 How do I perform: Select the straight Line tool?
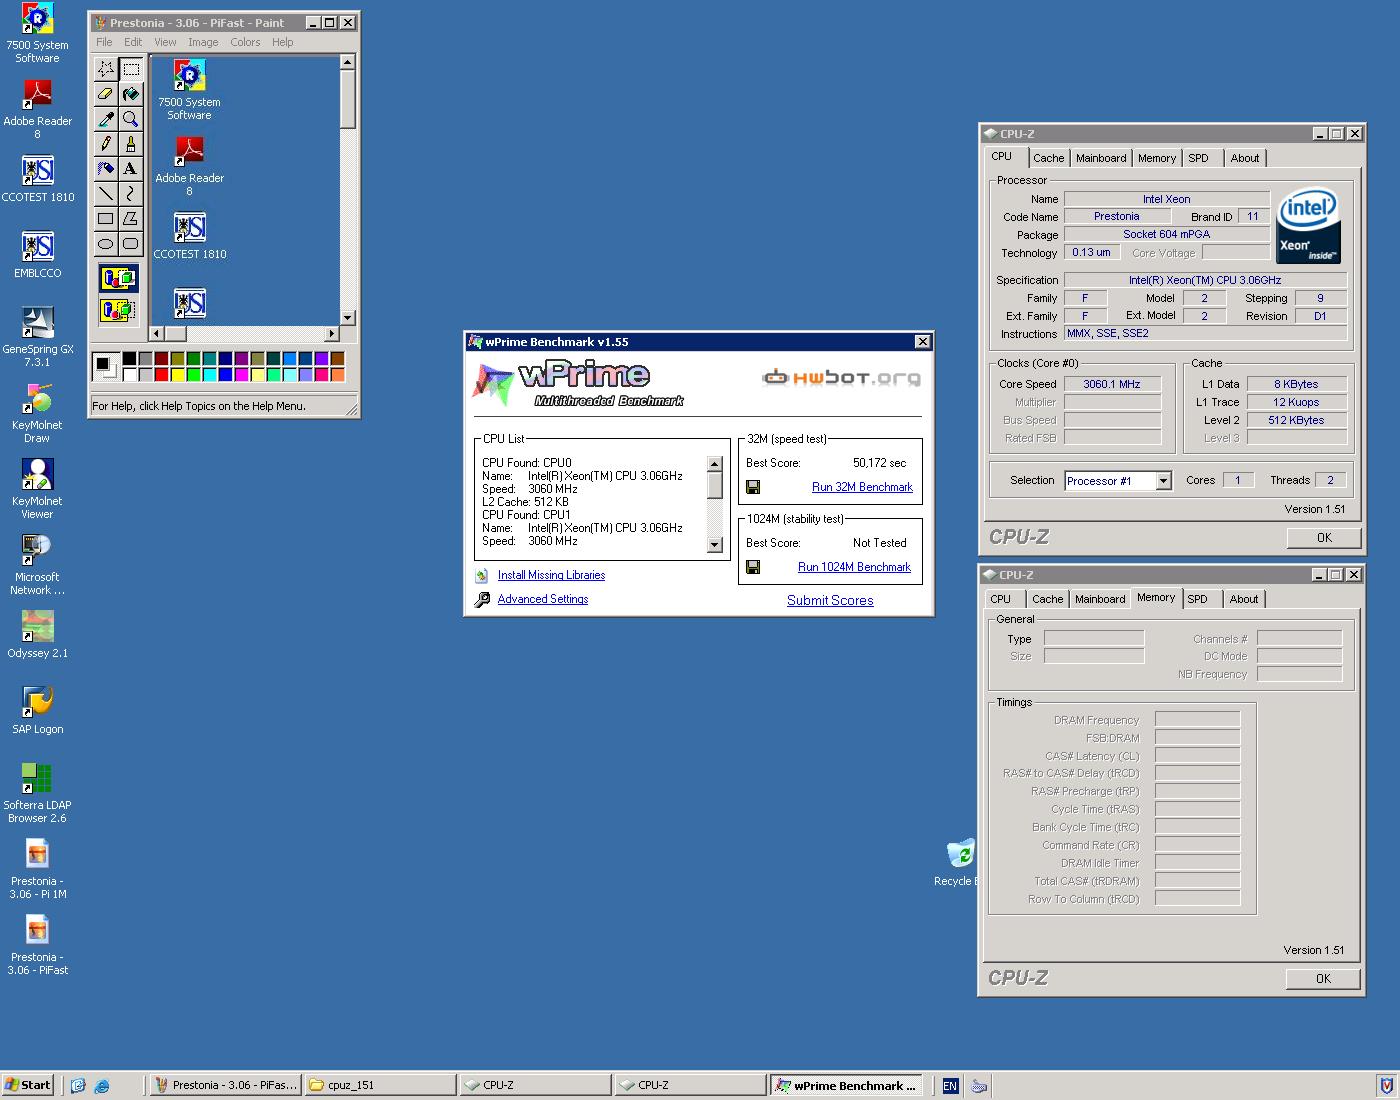105,193
